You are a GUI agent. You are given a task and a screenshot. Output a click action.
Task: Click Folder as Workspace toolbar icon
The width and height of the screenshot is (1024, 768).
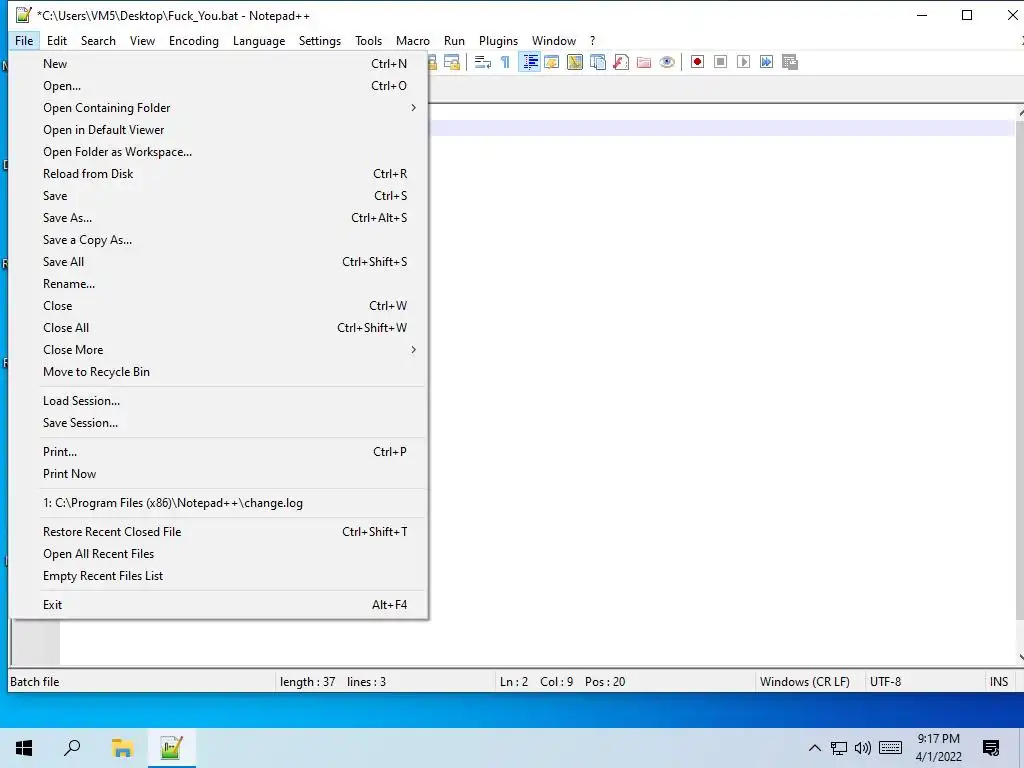[644, 62]
